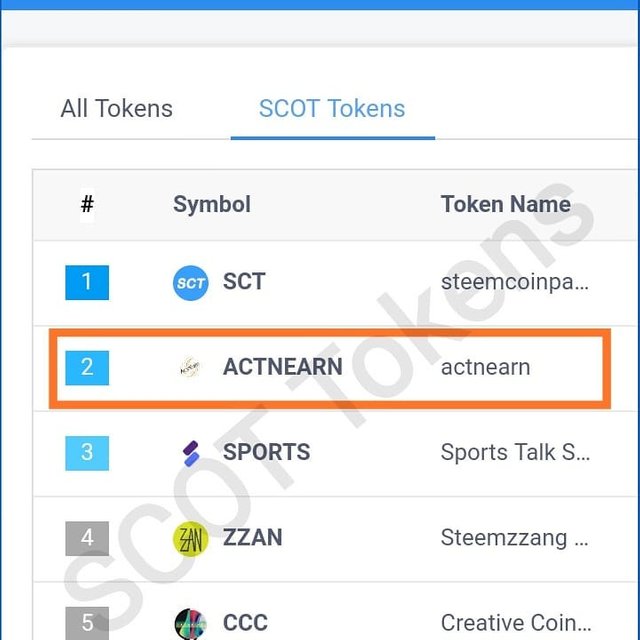
Task: Open the CCC symbol link
Action: pos(245,623)
